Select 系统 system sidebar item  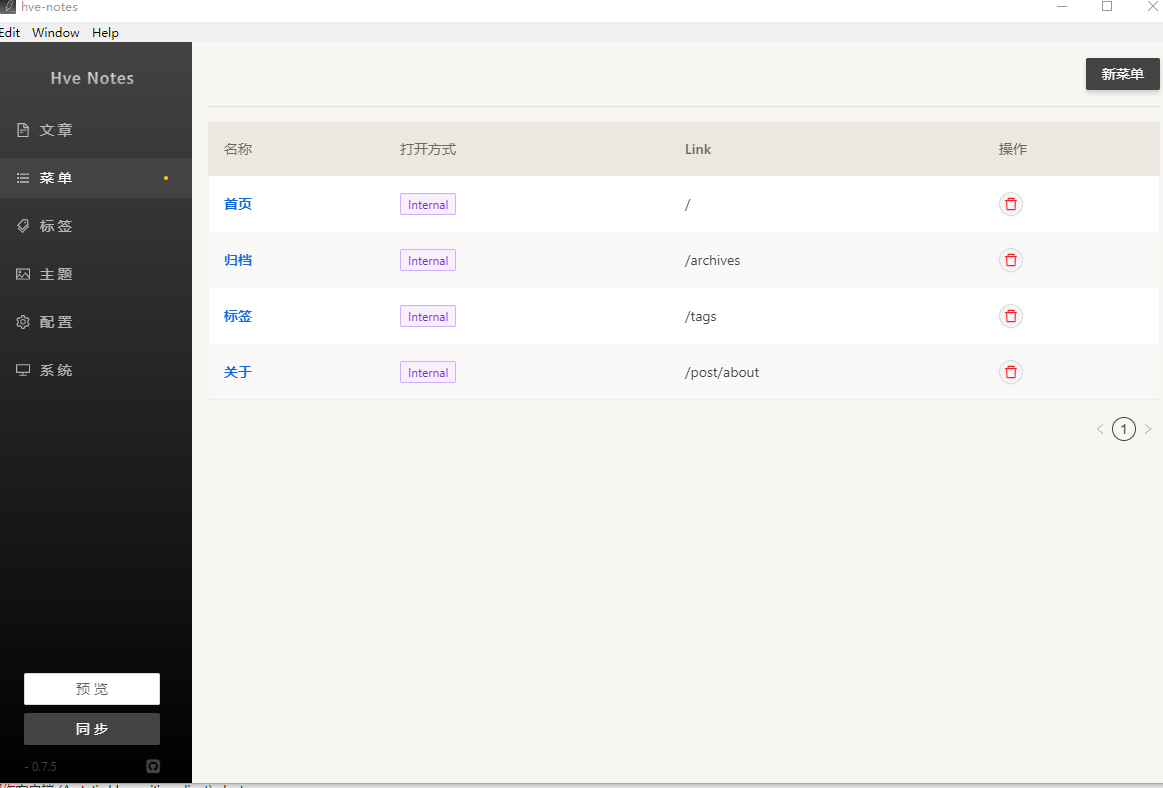pos(56,370)
